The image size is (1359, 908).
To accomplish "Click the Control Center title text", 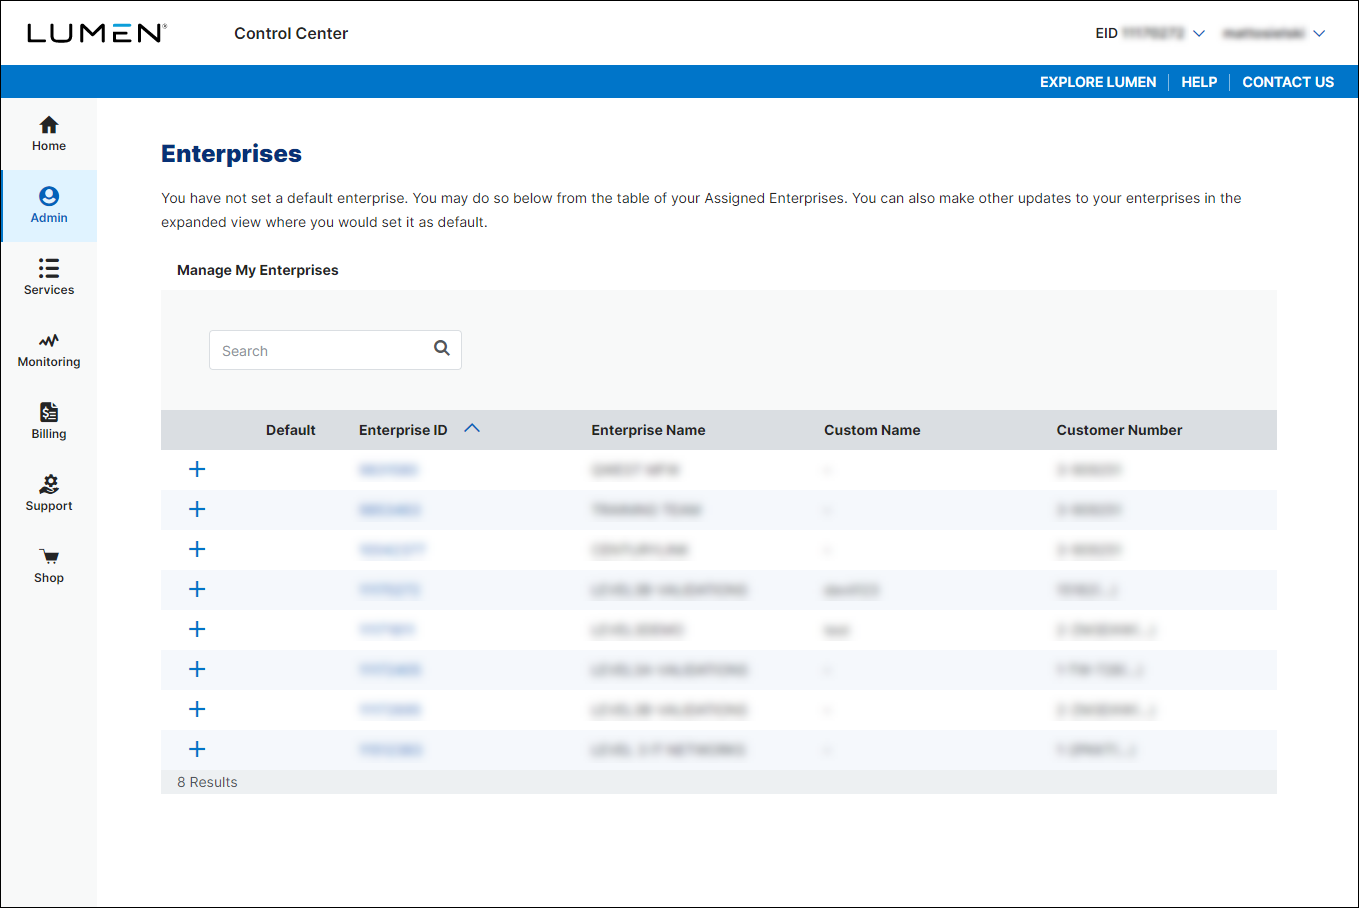I will [291, 33].
